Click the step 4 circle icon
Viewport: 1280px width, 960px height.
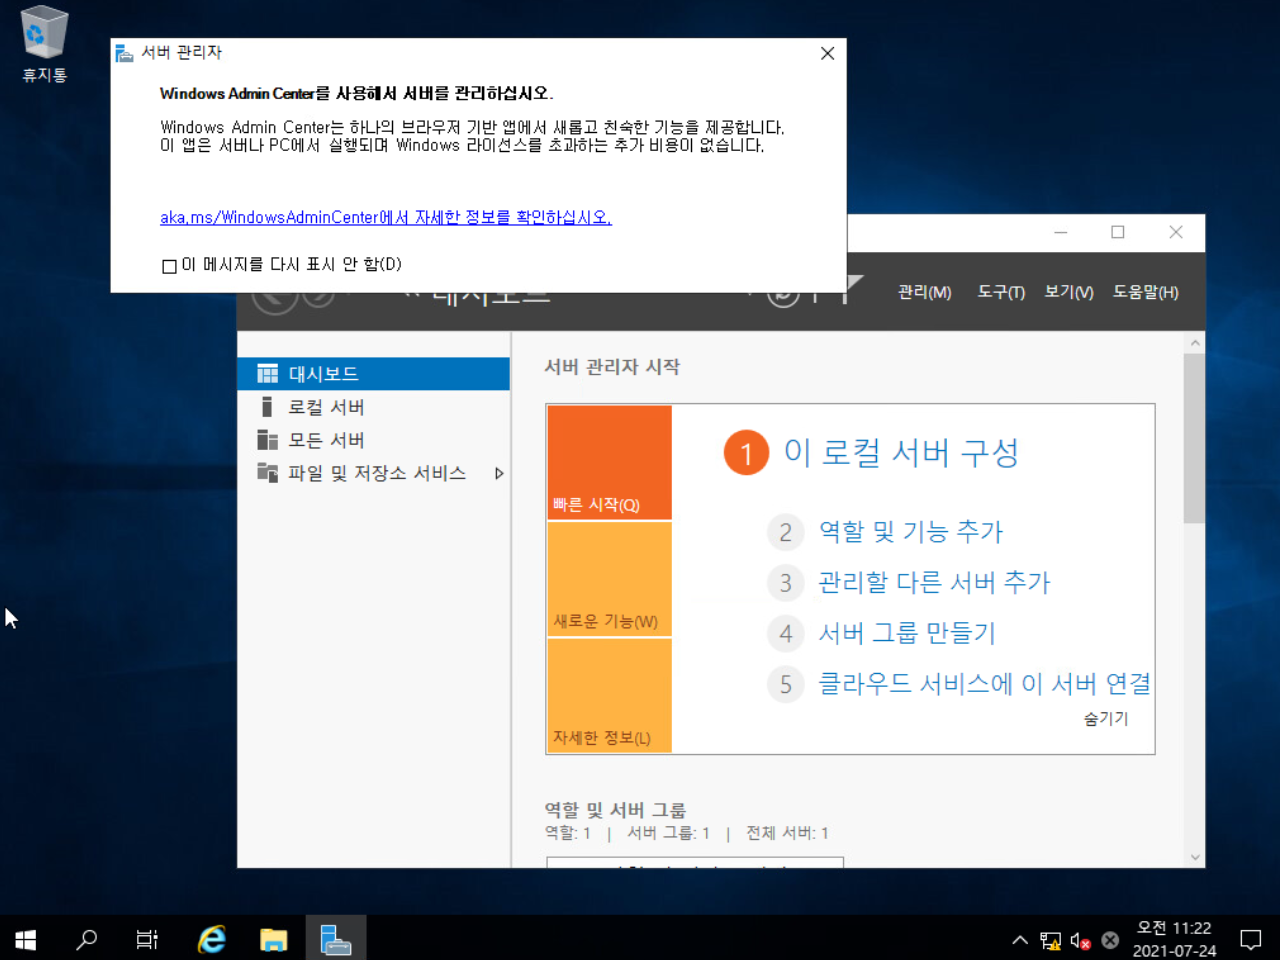pos(786,633)
